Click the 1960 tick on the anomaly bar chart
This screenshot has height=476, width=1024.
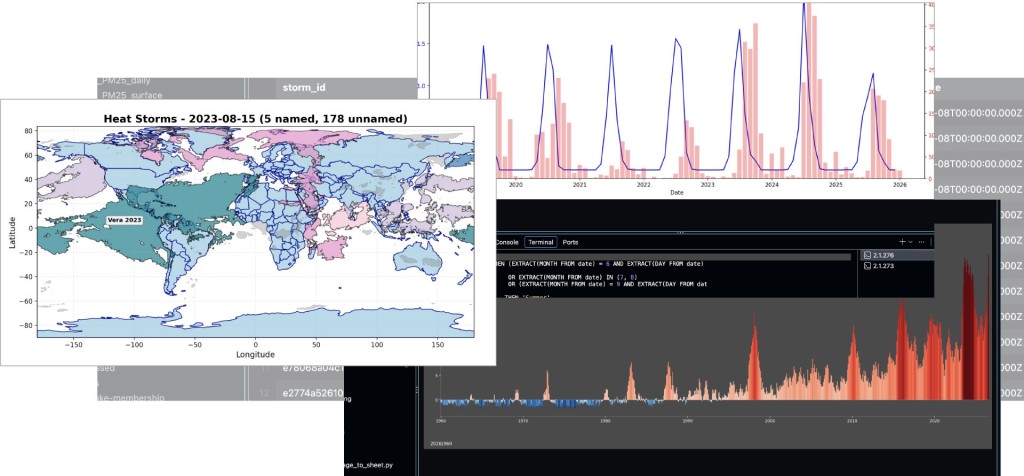click(443, 422)
